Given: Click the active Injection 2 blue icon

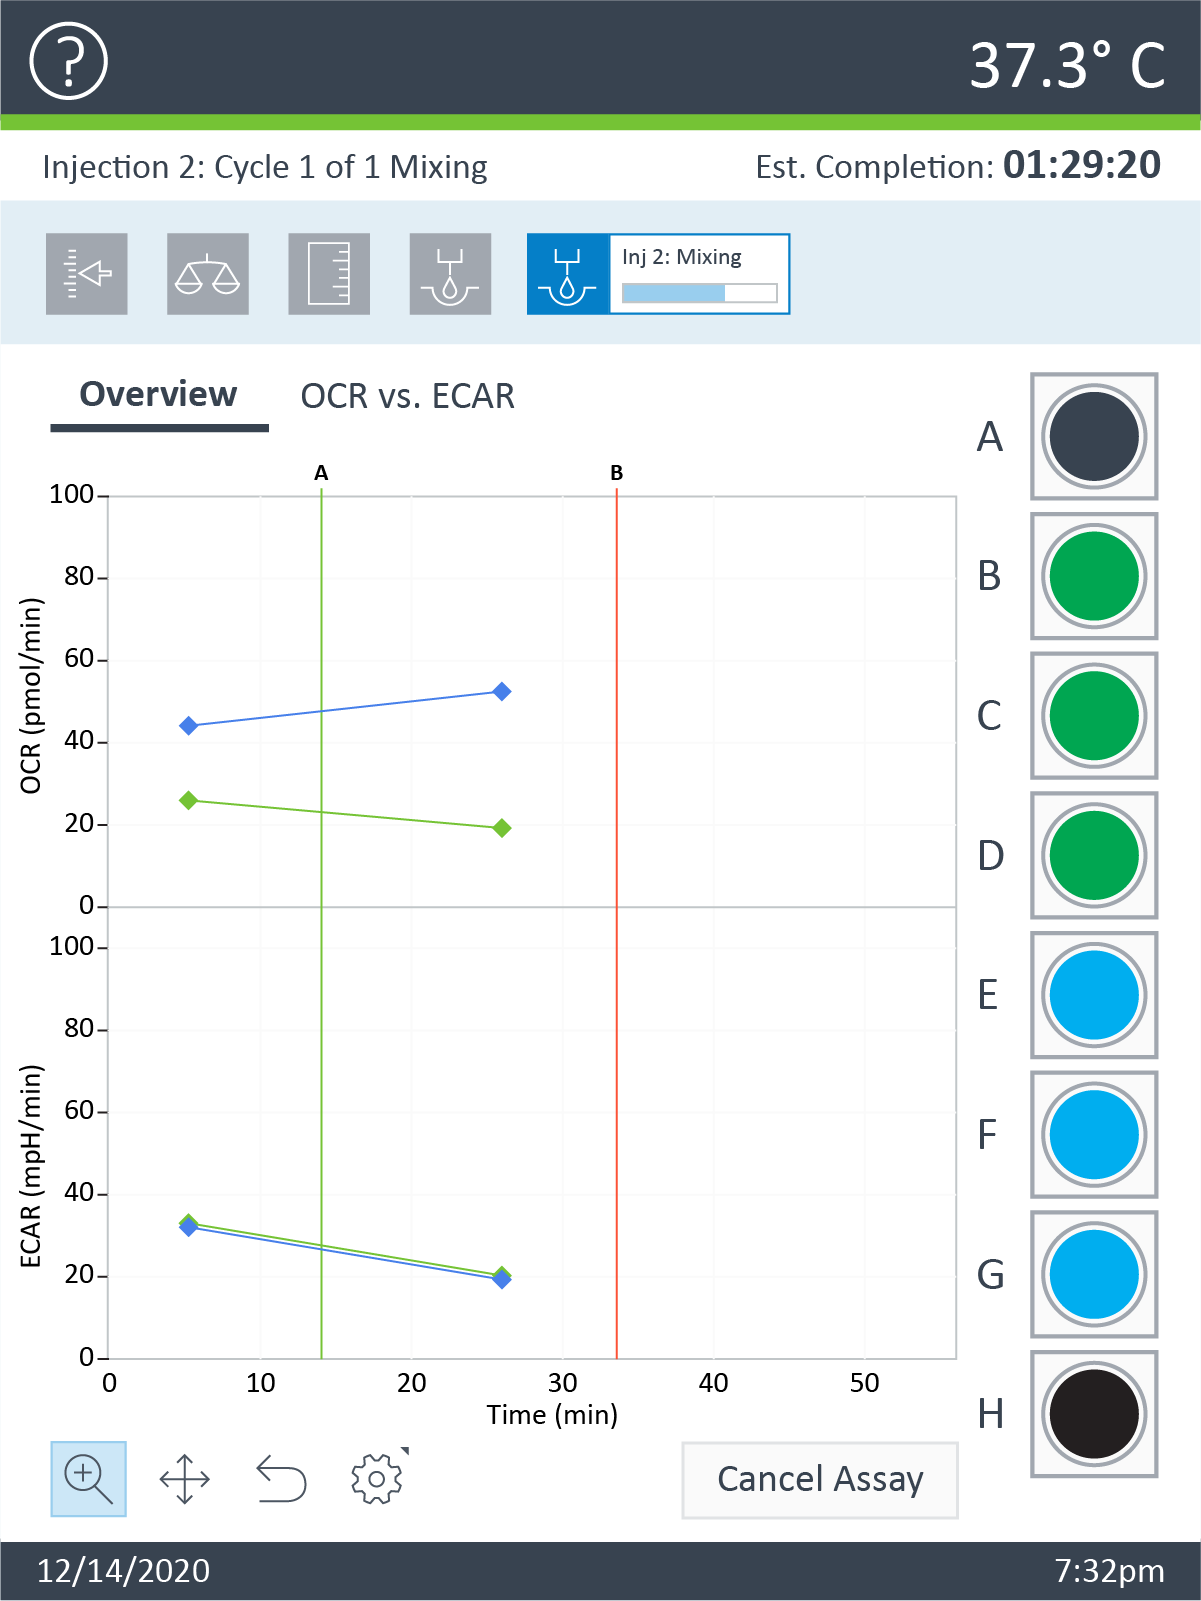Looking at the screenshot, I should pos(568,274).
